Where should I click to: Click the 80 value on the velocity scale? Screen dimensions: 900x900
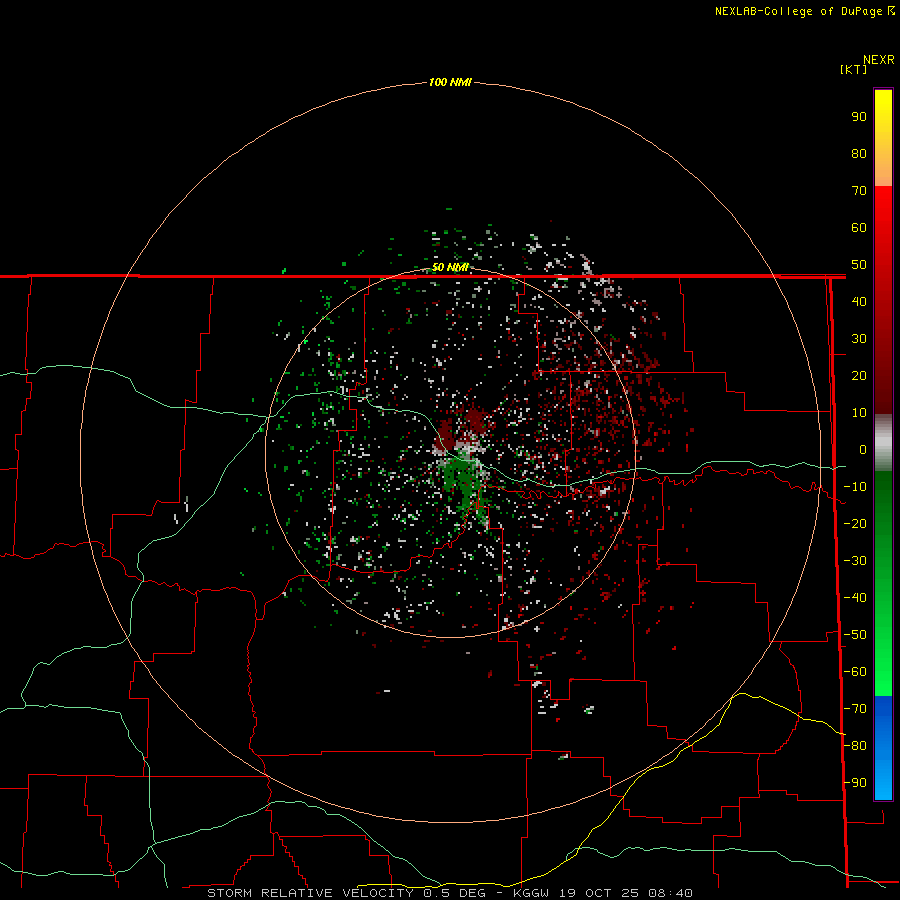pos(859,154)
